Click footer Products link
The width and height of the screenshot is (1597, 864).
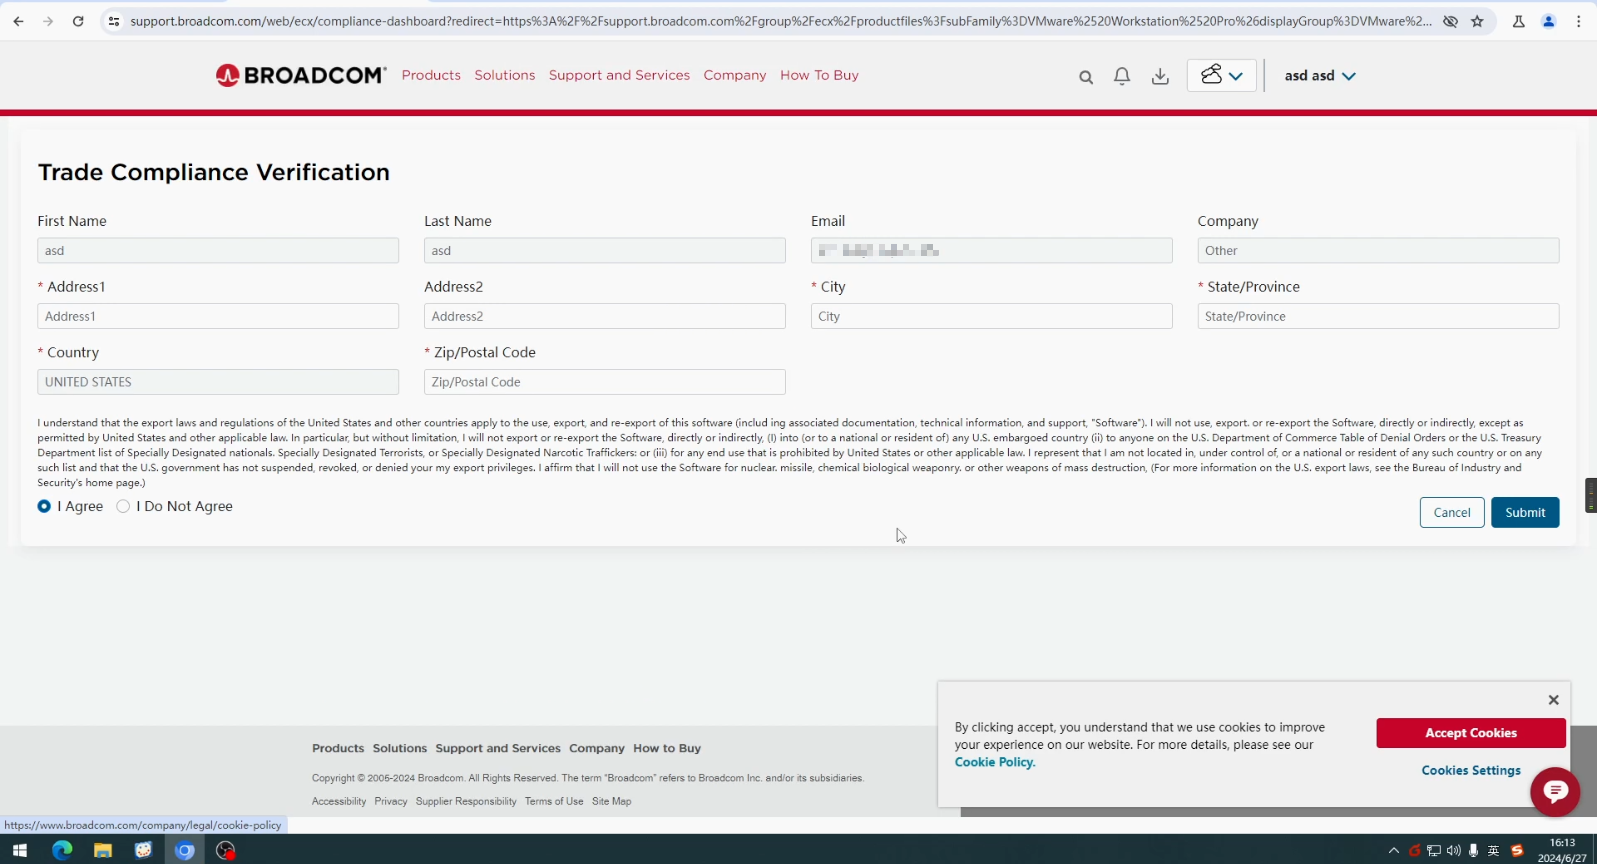[338, 748]
